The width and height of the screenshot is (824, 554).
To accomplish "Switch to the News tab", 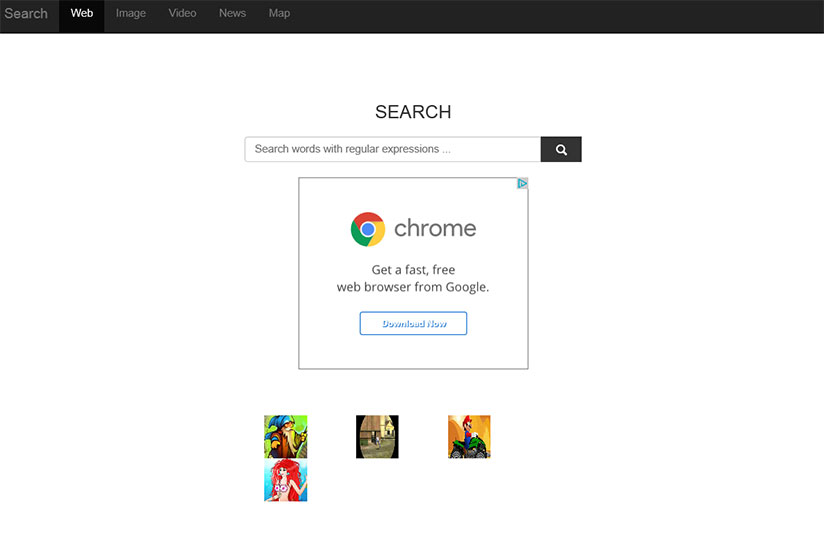I will [x=232, y=13].
